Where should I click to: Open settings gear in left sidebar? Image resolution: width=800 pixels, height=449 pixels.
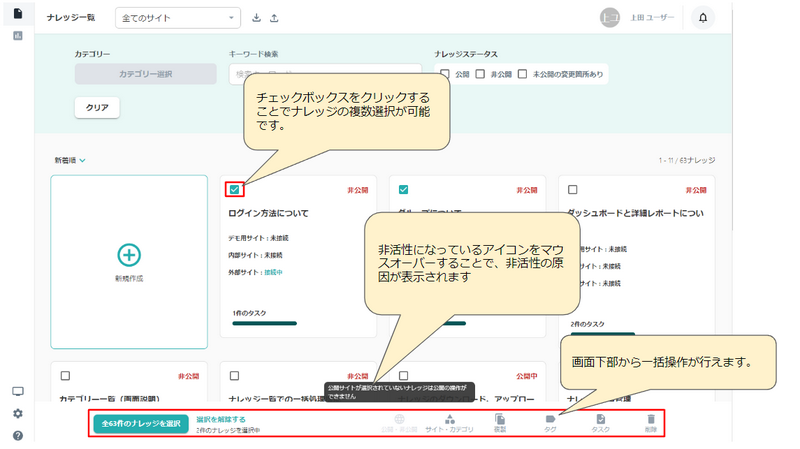tap(18, 413)
